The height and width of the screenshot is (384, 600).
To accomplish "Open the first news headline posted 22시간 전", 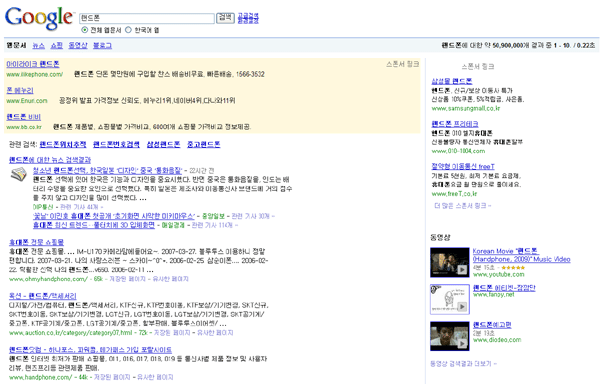I will tap(107, 171).
